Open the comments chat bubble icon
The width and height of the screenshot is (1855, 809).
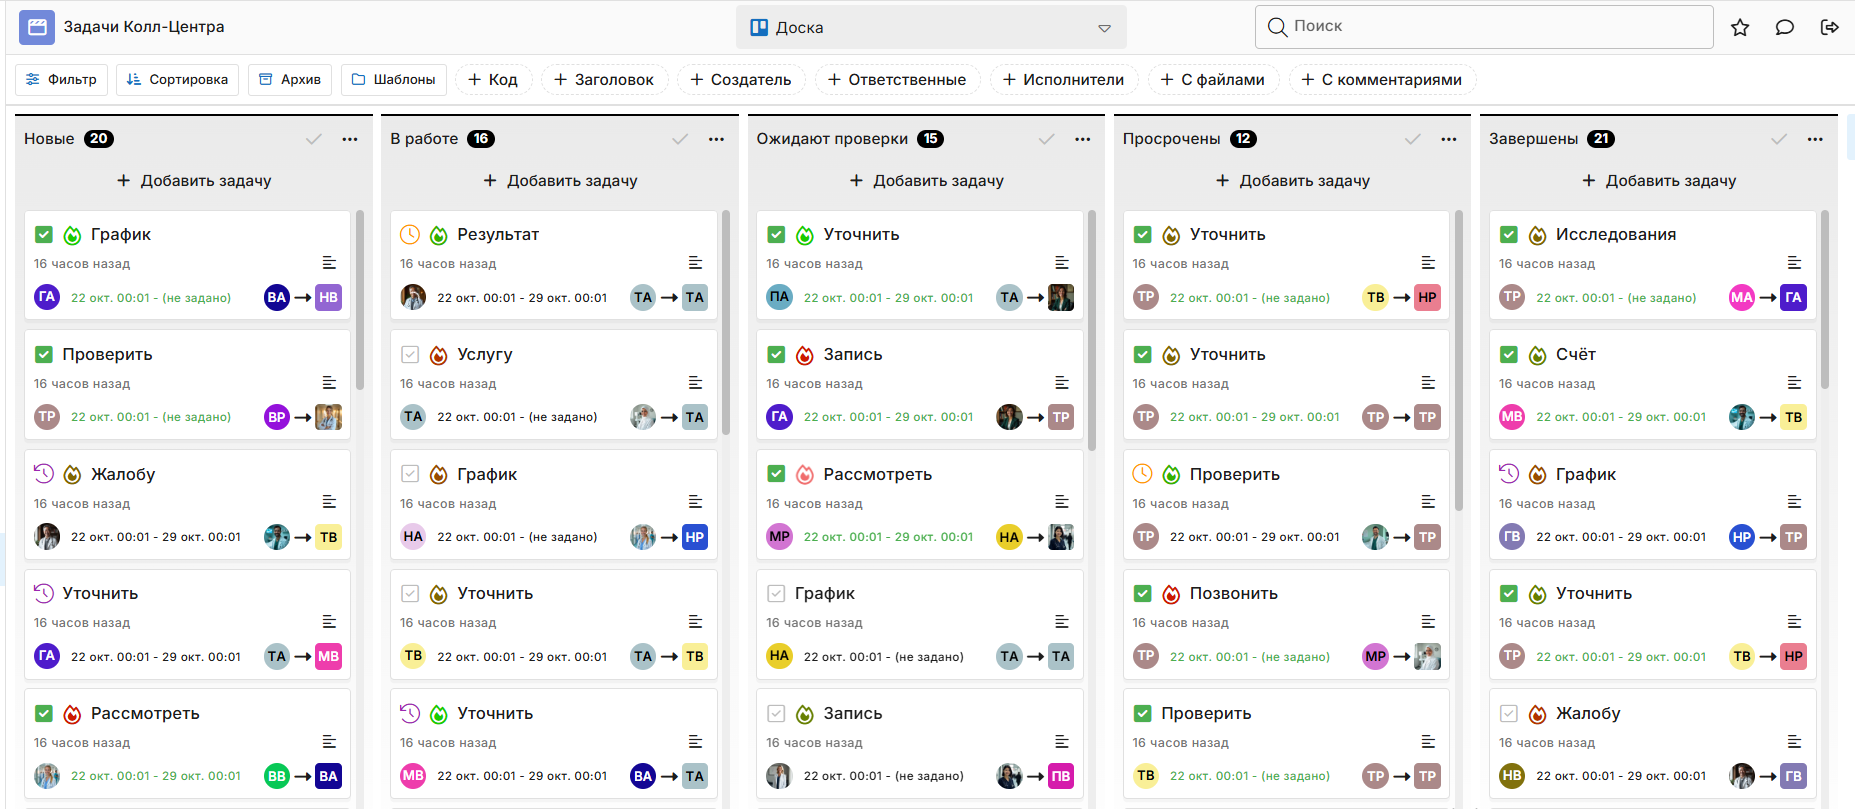tap(1784, 27)
